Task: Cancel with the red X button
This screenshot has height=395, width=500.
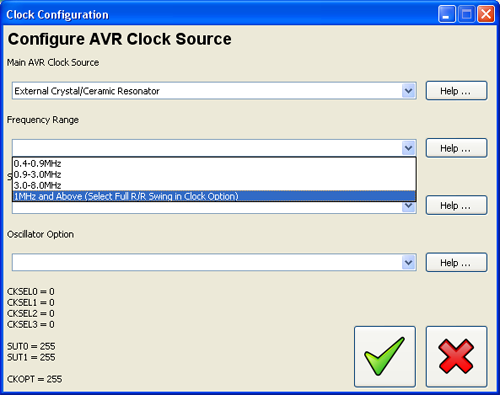Action: coord(456,357)
